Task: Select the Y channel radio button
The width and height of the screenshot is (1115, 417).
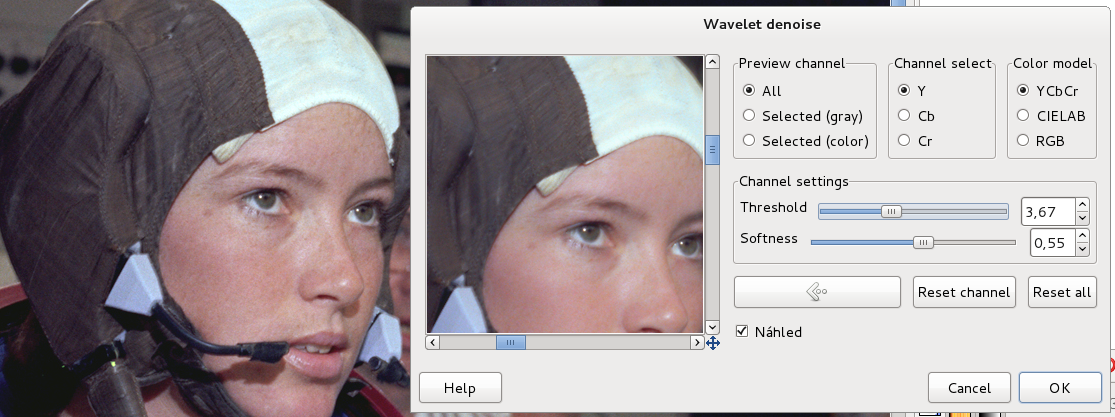Action: pyautogui.click(x=904, y=90)
